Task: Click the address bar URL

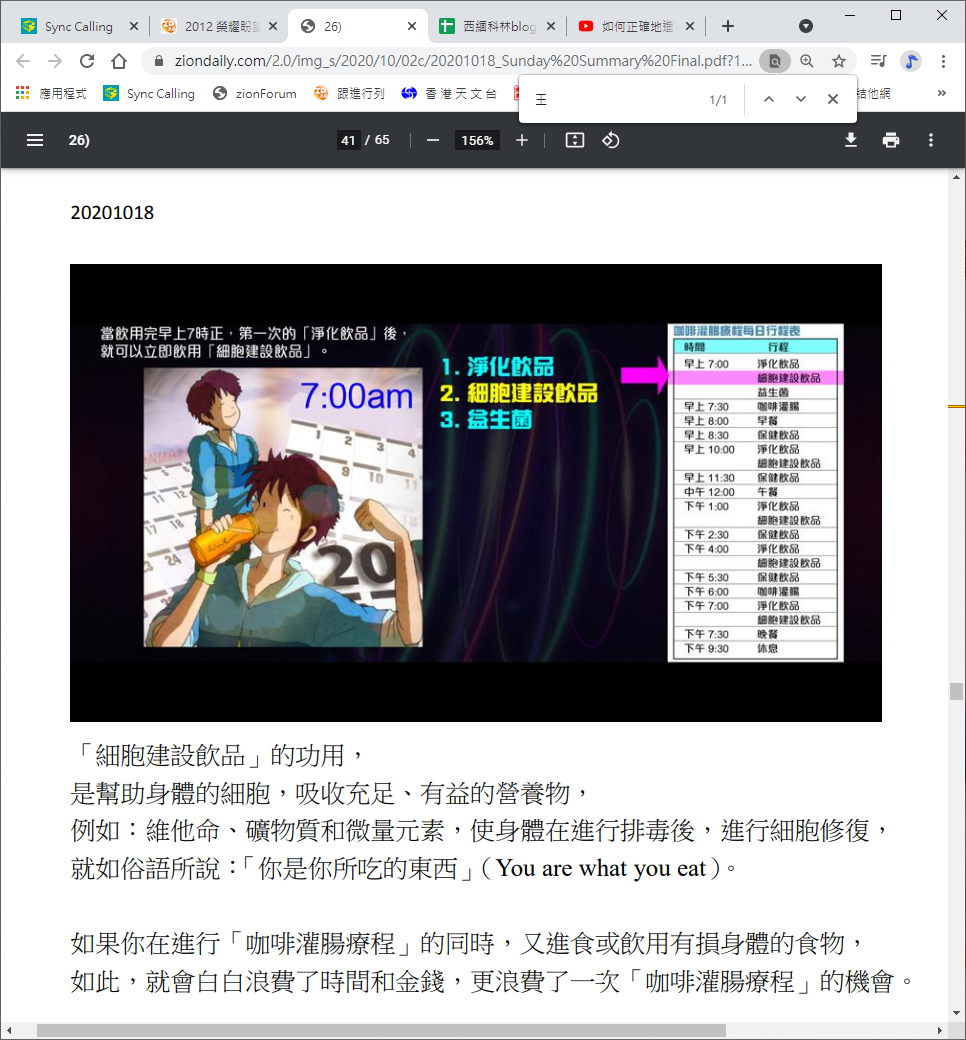Action: tap(462, 61)
